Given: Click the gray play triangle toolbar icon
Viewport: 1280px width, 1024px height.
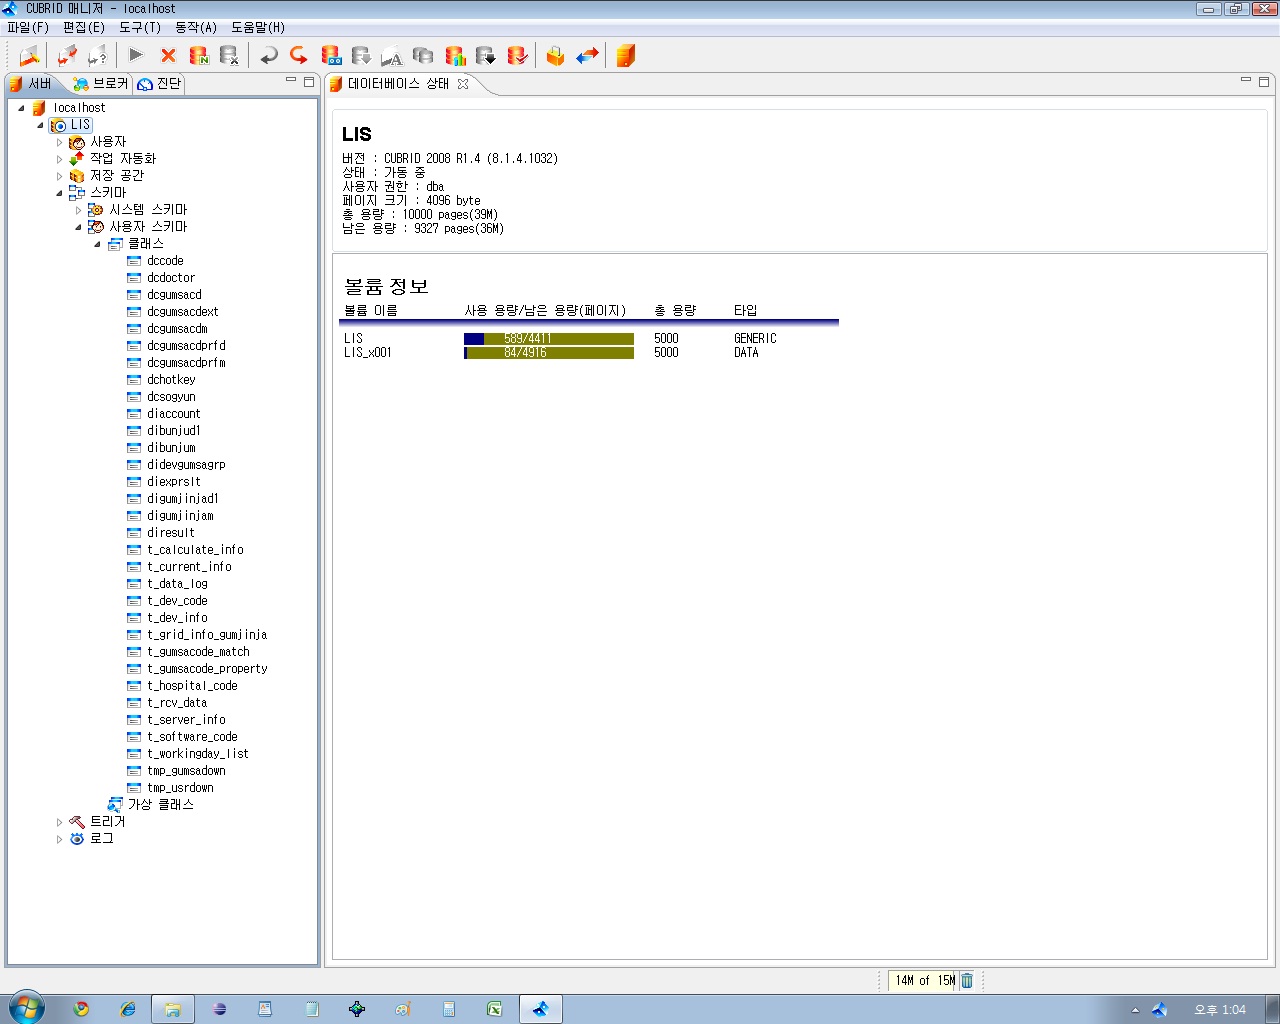Looking at the screenshot, I should [137, 55].
